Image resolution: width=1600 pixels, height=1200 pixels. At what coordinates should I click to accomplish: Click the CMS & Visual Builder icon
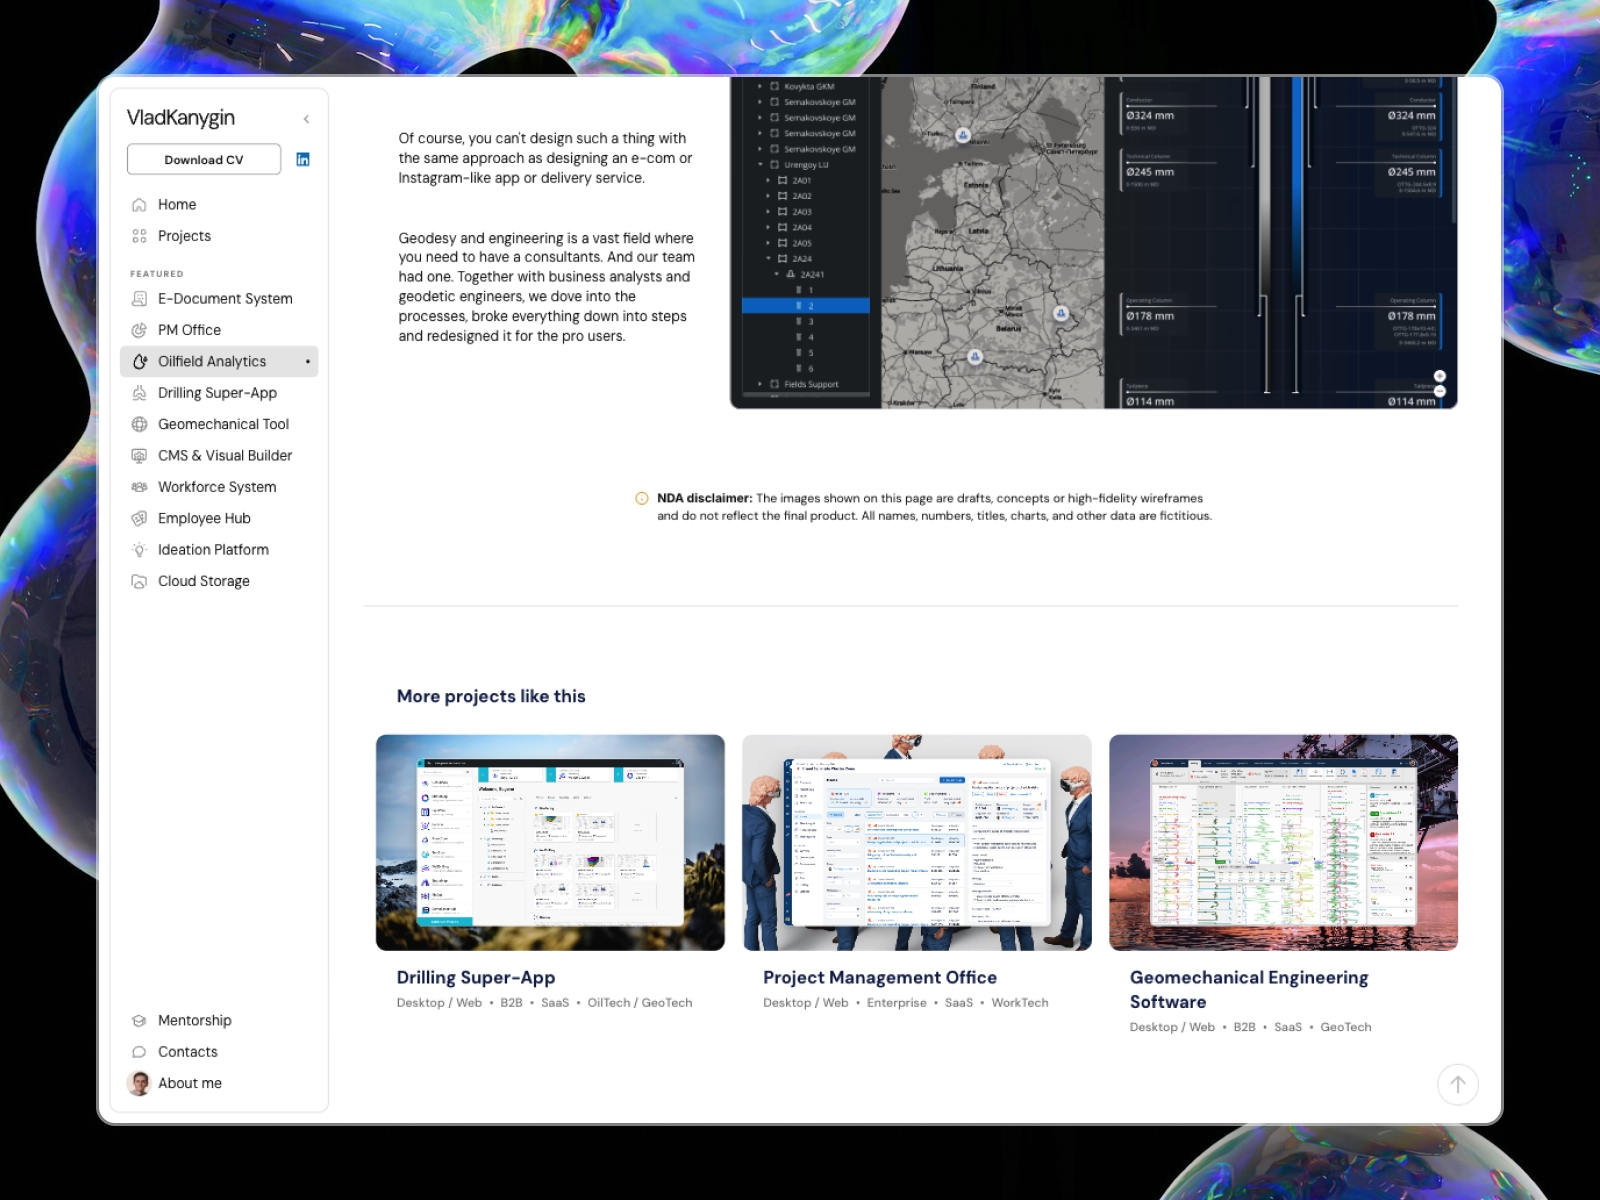(139, 456)
